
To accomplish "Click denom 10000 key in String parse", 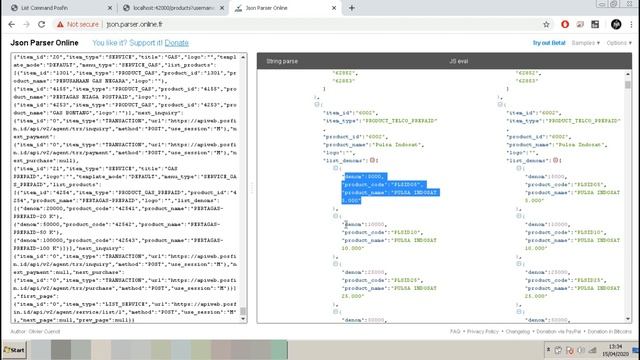I will [x=353, y=224].
